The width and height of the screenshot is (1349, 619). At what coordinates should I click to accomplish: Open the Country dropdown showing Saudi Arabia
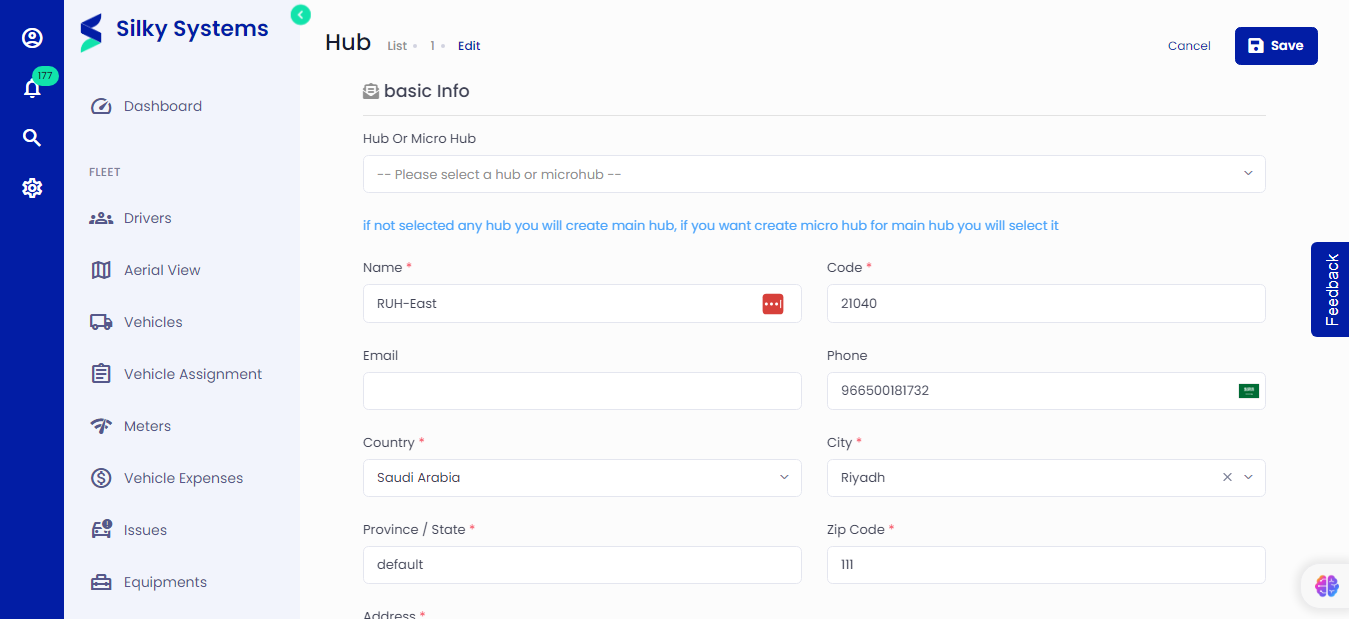(x=581, y=478)
